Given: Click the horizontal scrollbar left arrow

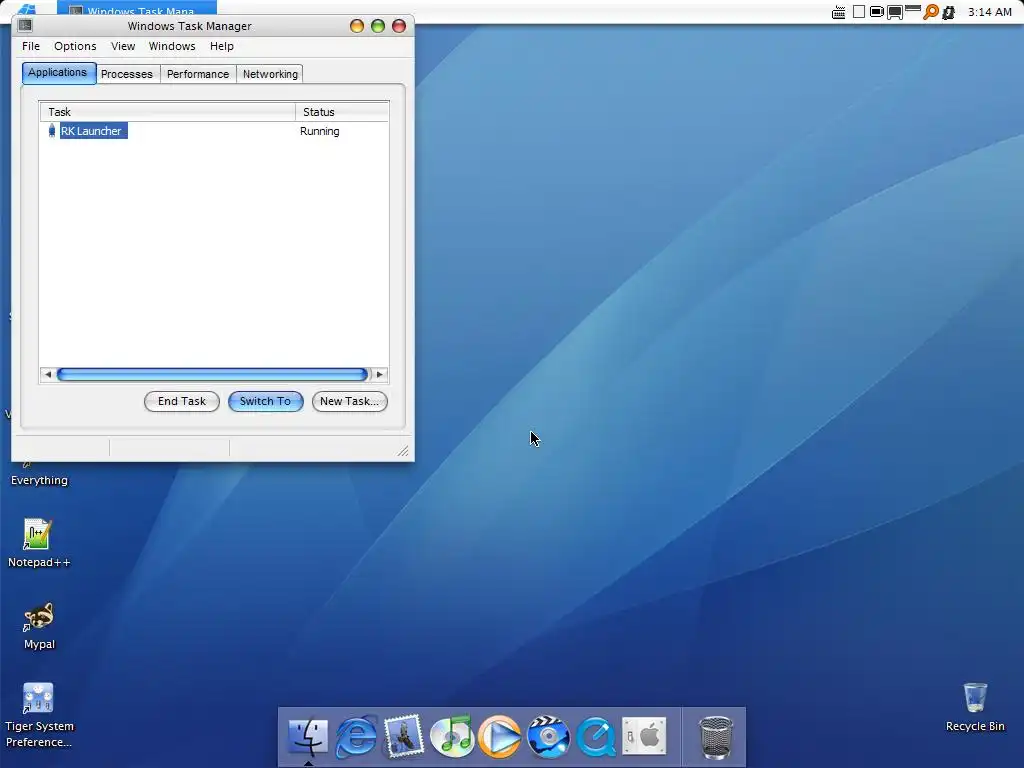Looking at the screenshot, I should click(x=48, y=374).
